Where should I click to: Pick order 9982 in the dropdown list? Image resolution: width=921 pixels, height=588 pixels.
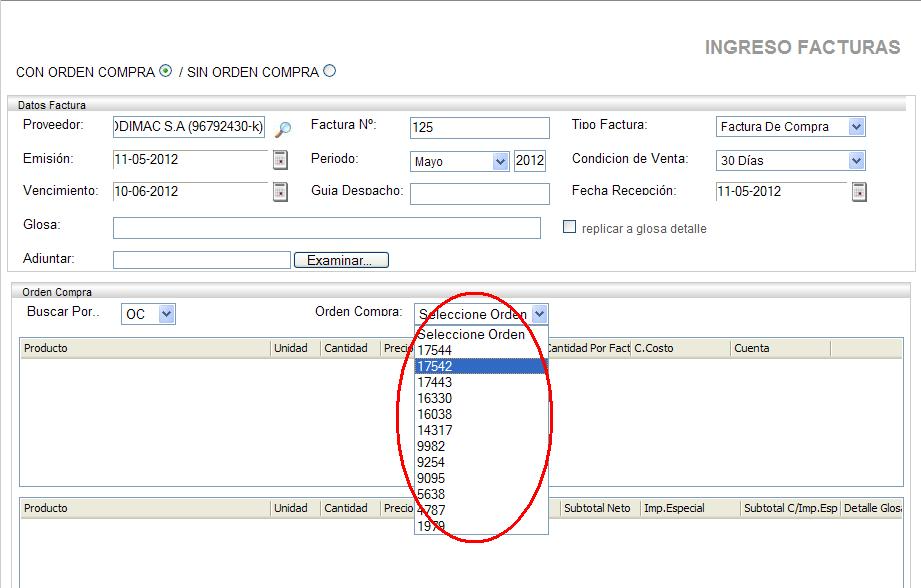(481, 446)
